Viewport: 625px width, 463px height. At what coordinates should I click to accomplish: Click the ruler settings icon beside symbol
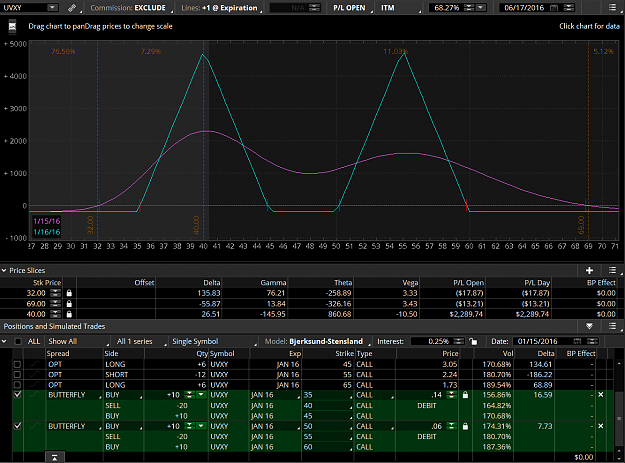(72, 8)
